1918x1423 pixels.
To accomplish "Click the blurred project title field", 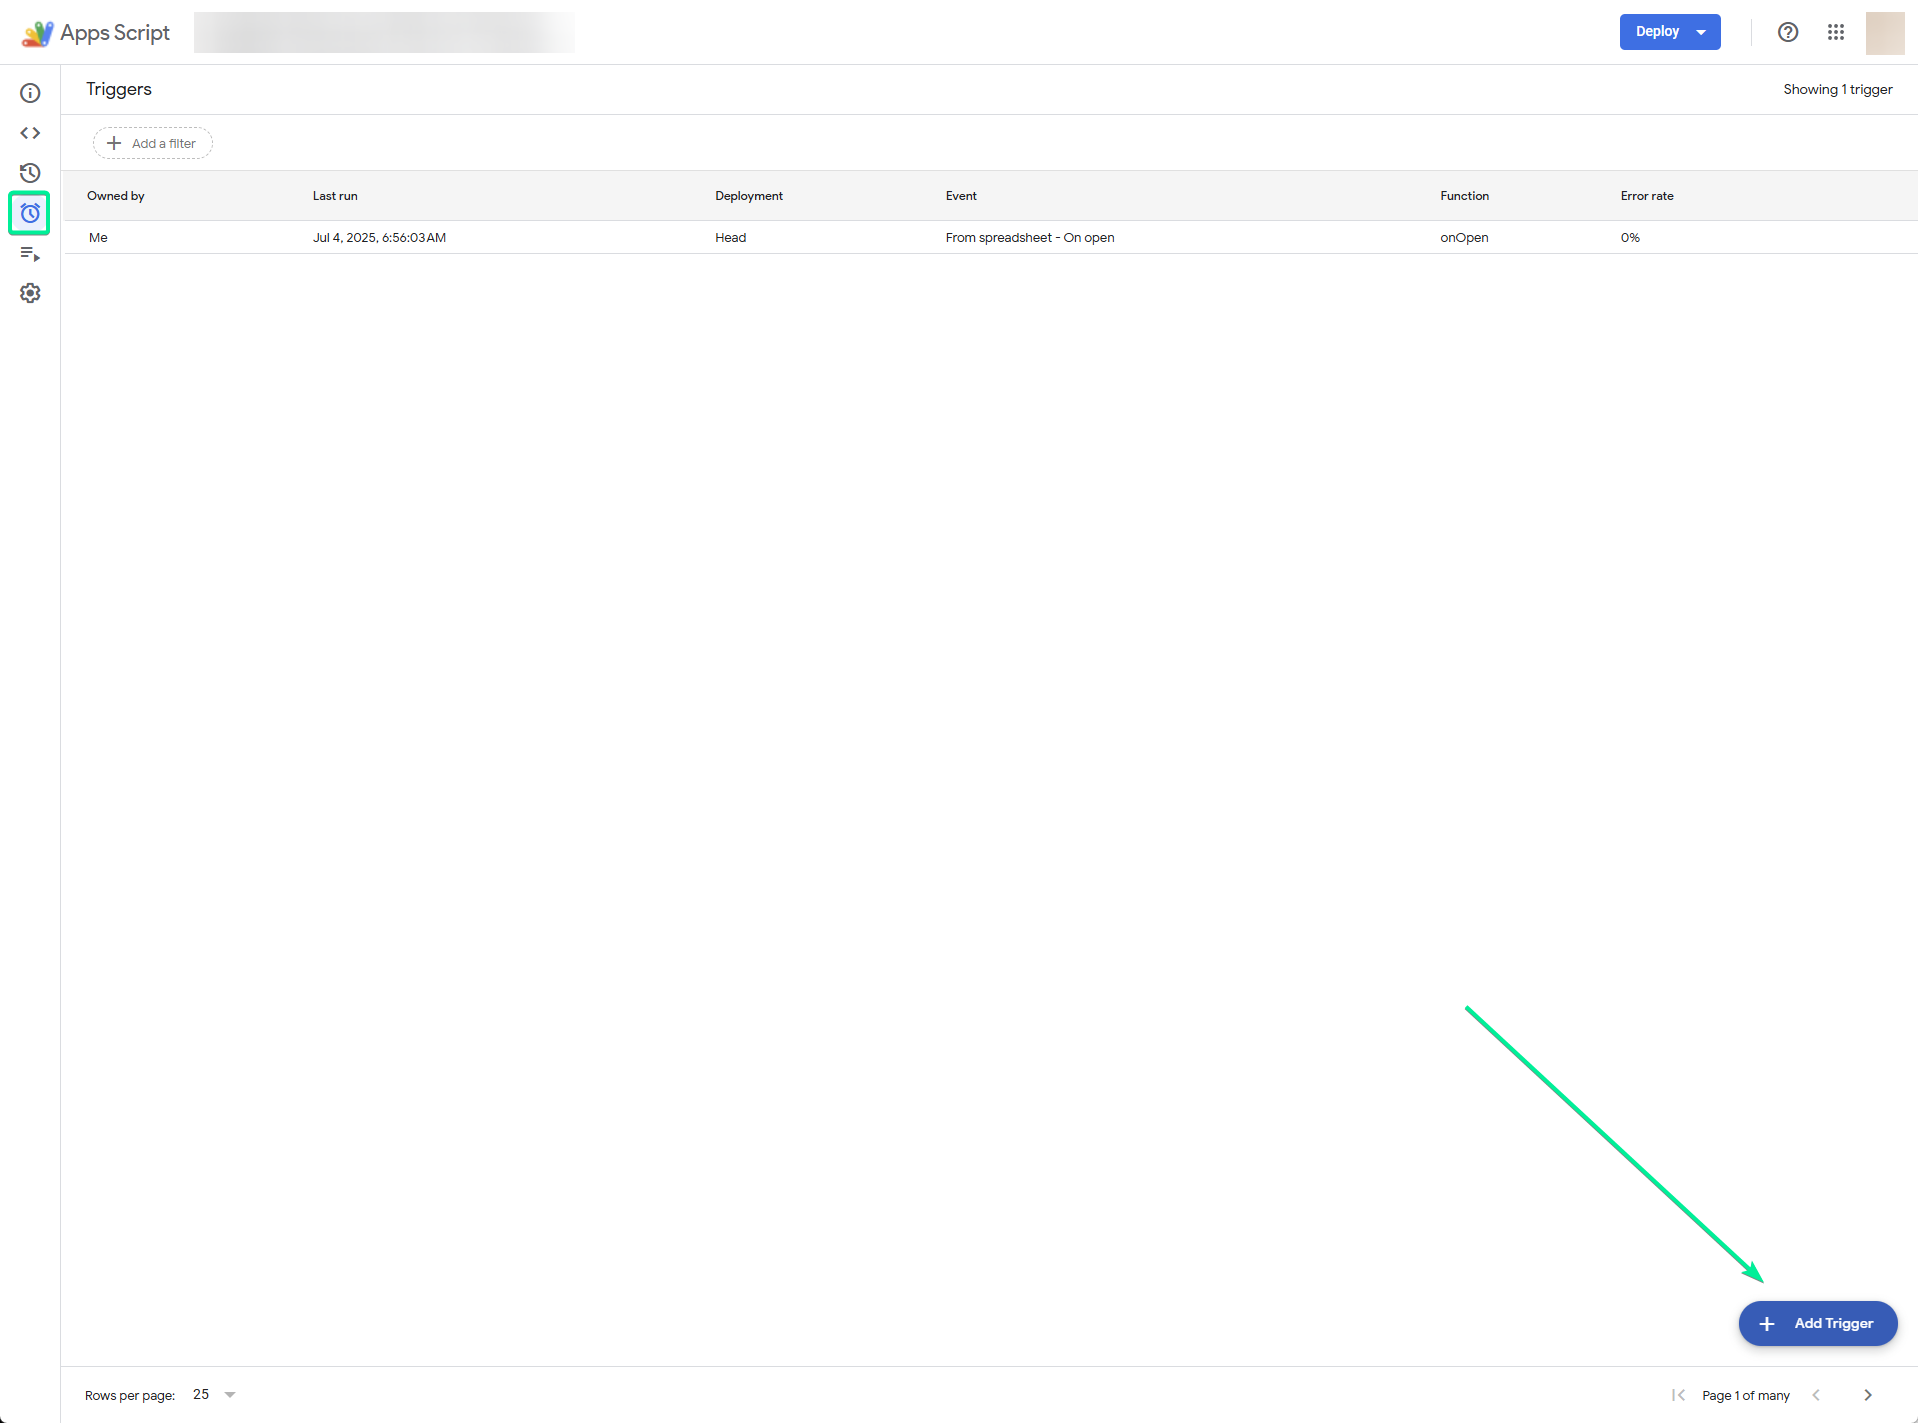I will [x=384, y=33].
